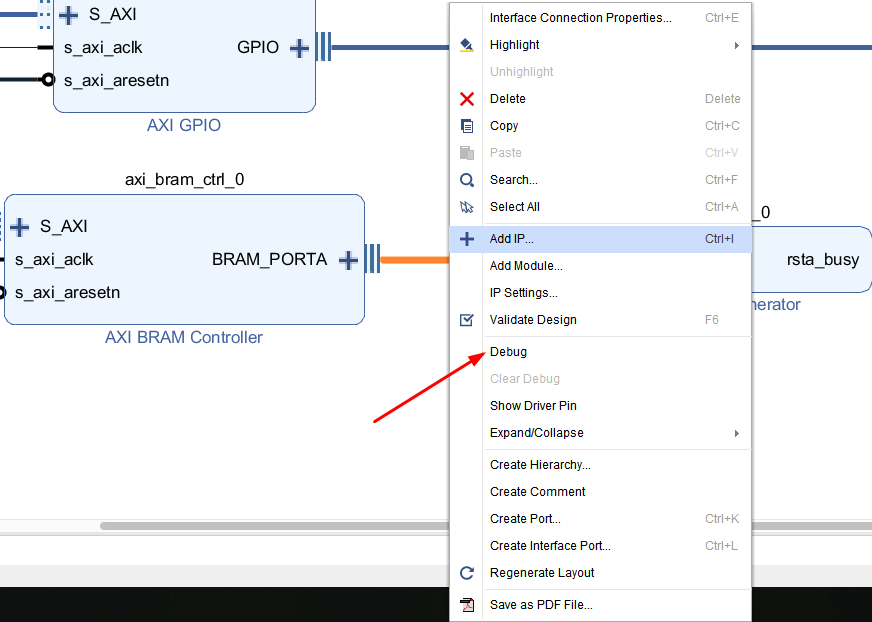This screenshot has width=872, height=622.
Task: Click the Search magnifier icon
Action: 466,179
